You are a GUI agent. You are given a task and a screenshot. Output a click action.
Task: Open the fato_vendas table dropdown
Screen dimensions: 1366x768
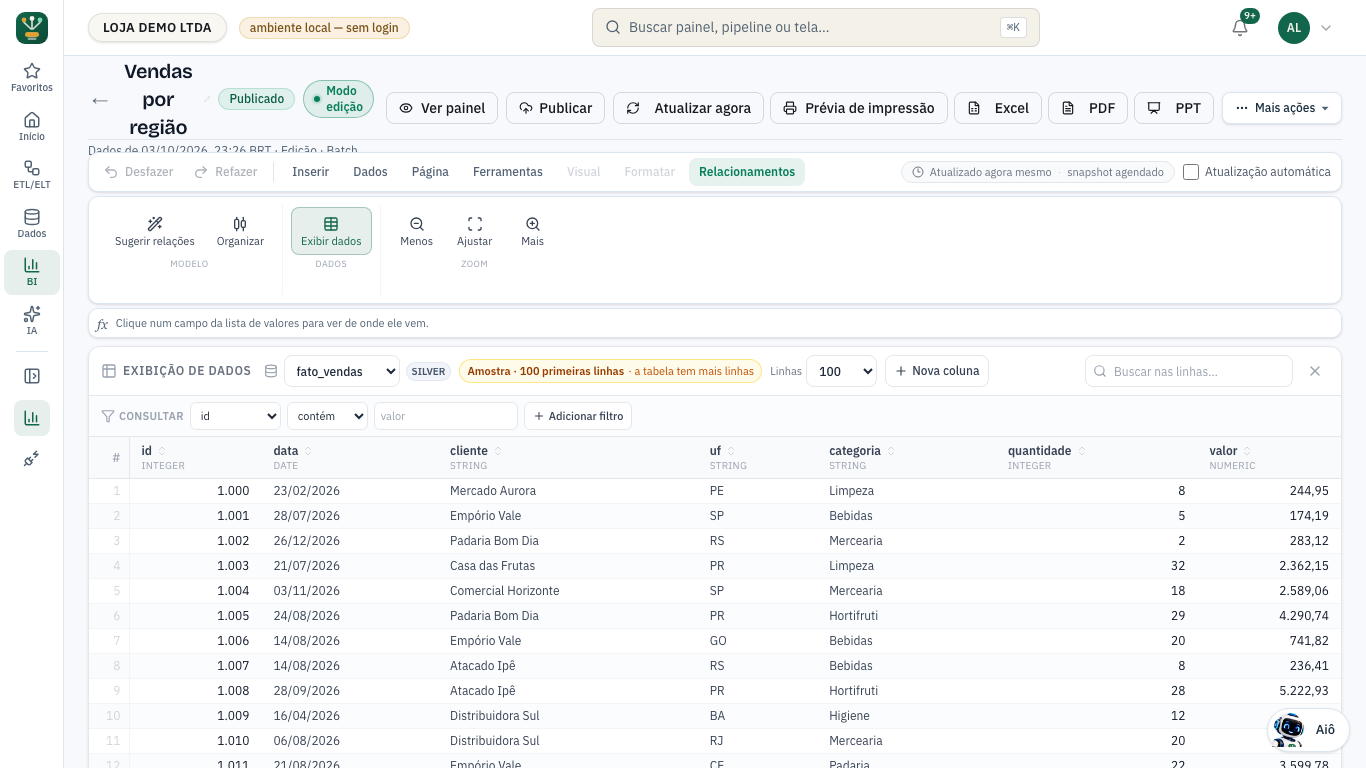pos(342,371)
